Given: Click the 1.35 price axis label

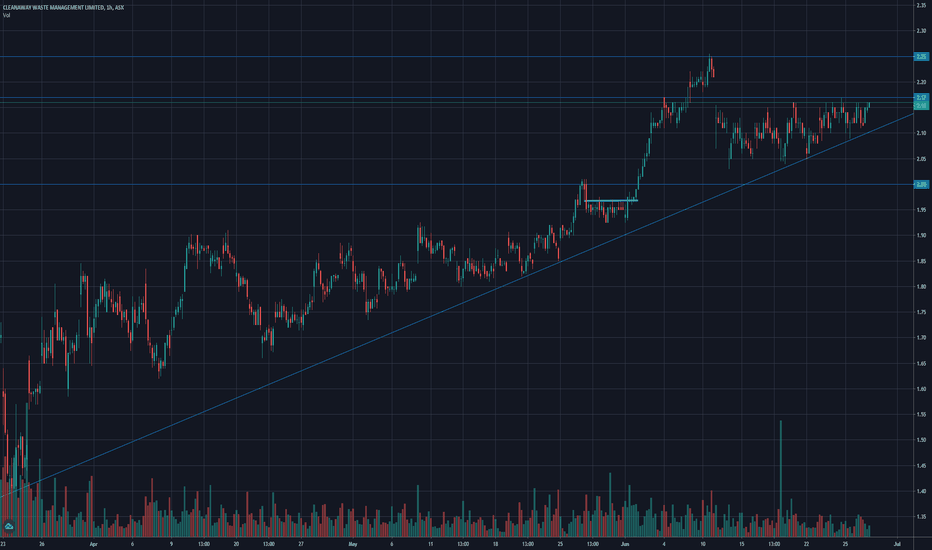Looking at the screenshot, I should tap(921, 517).
